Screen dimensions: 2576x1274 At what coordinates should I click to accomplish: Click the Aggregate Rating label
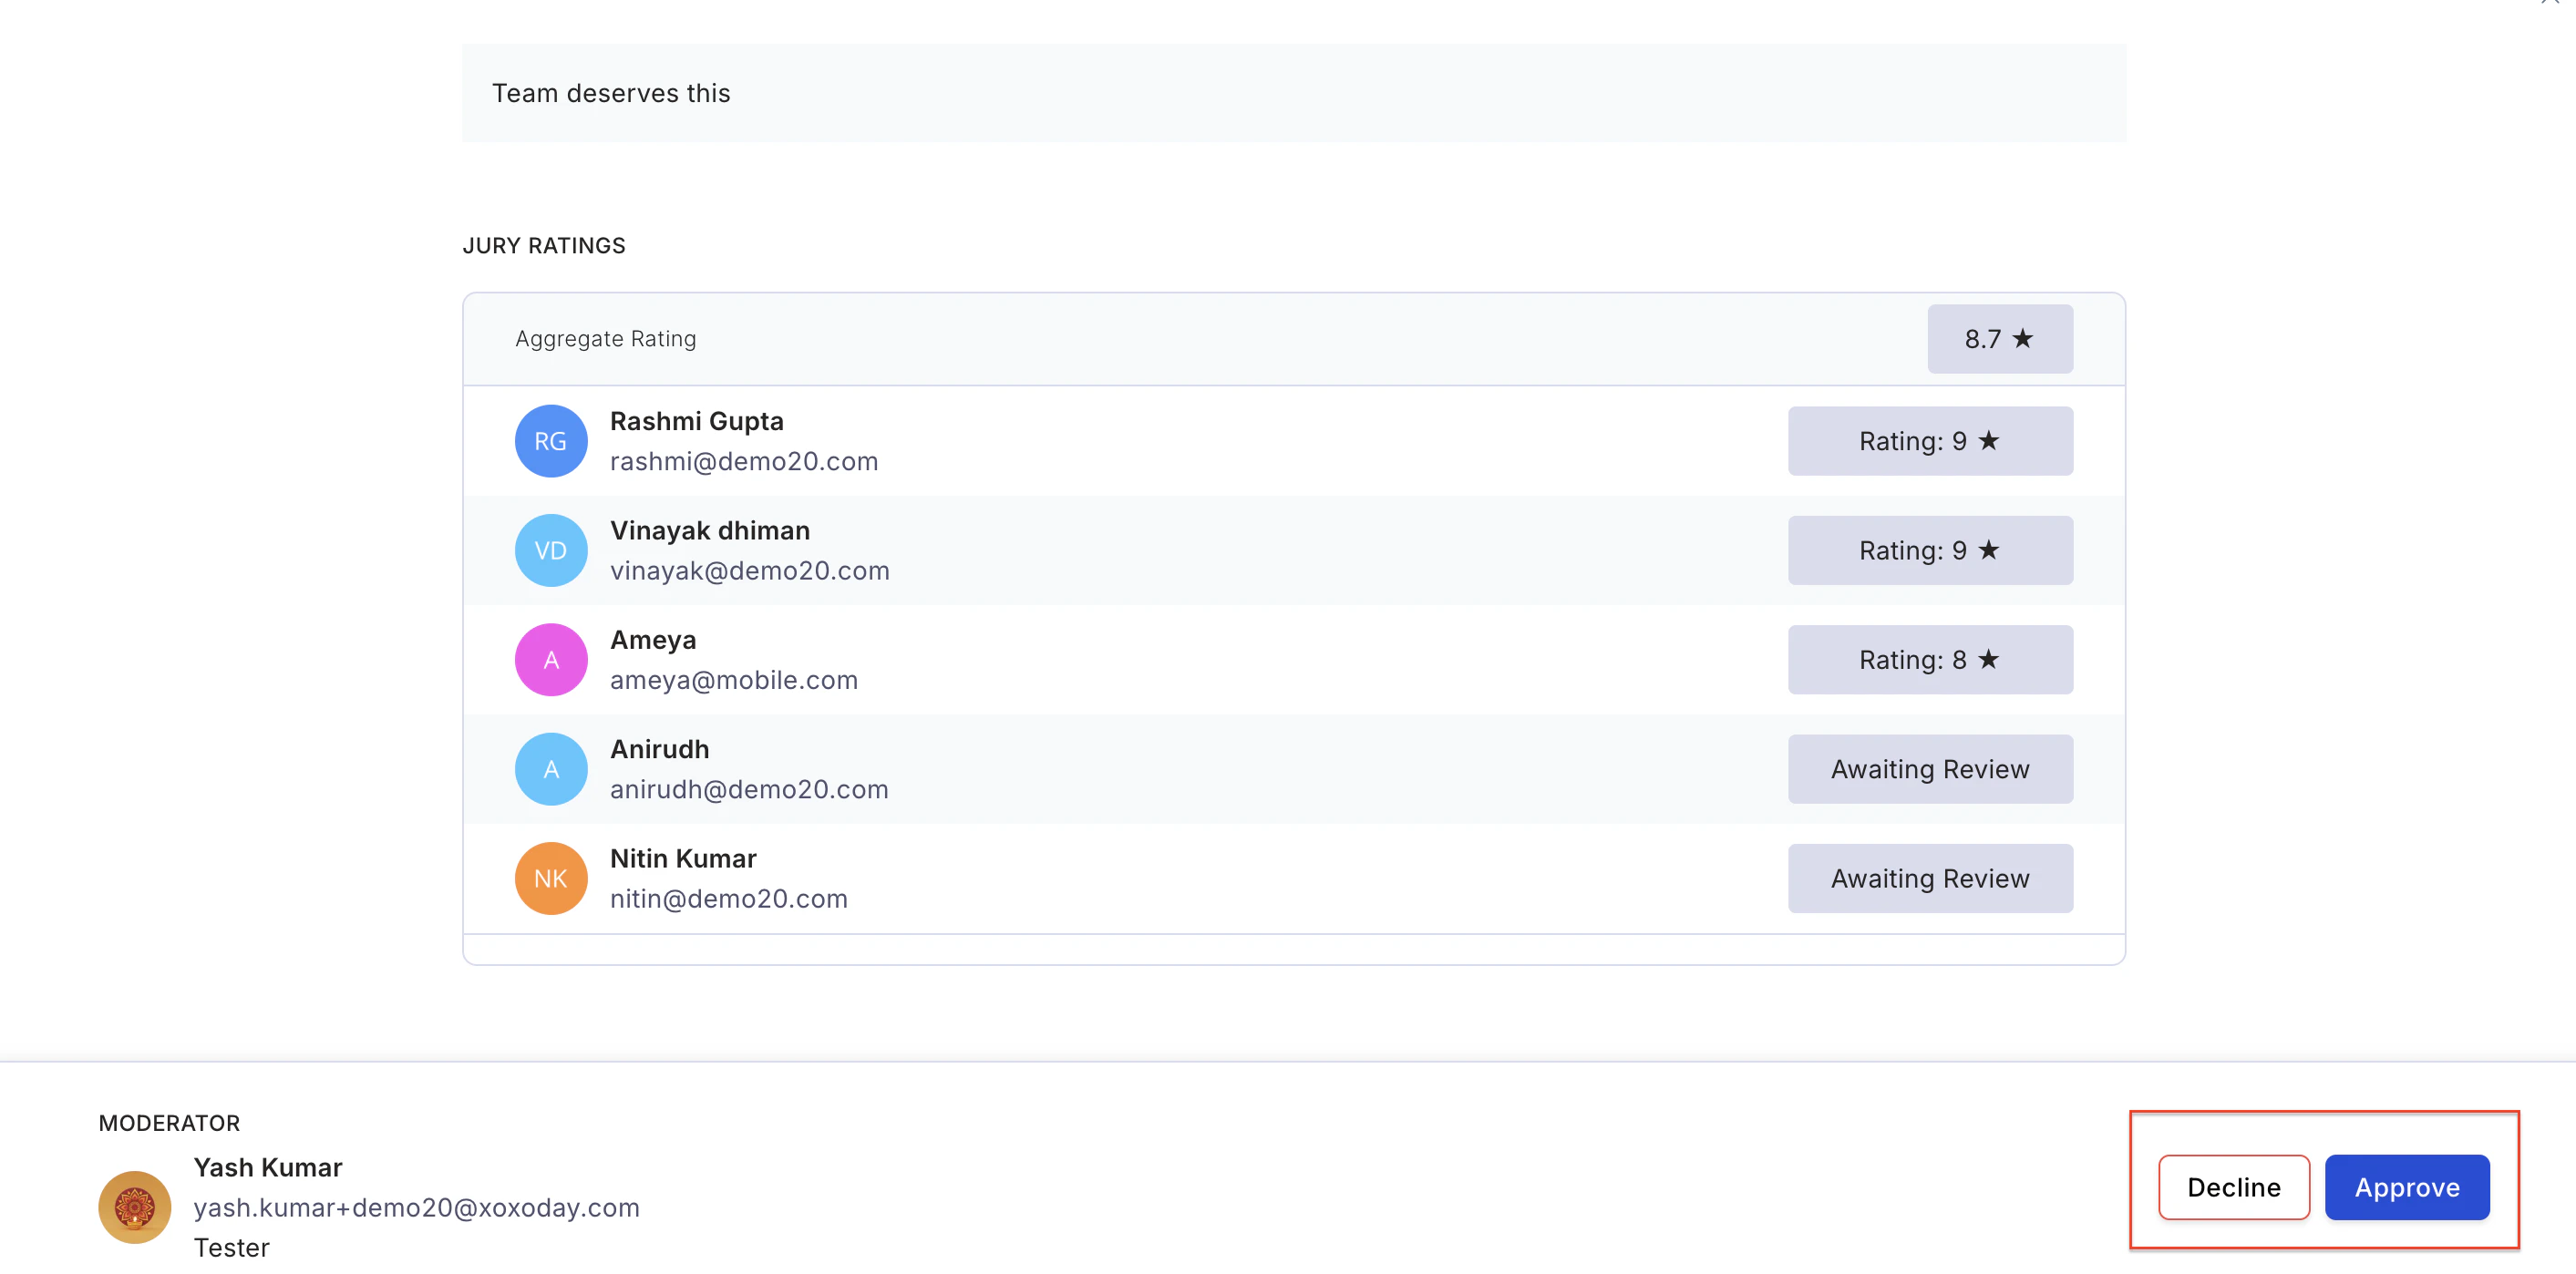606,339
